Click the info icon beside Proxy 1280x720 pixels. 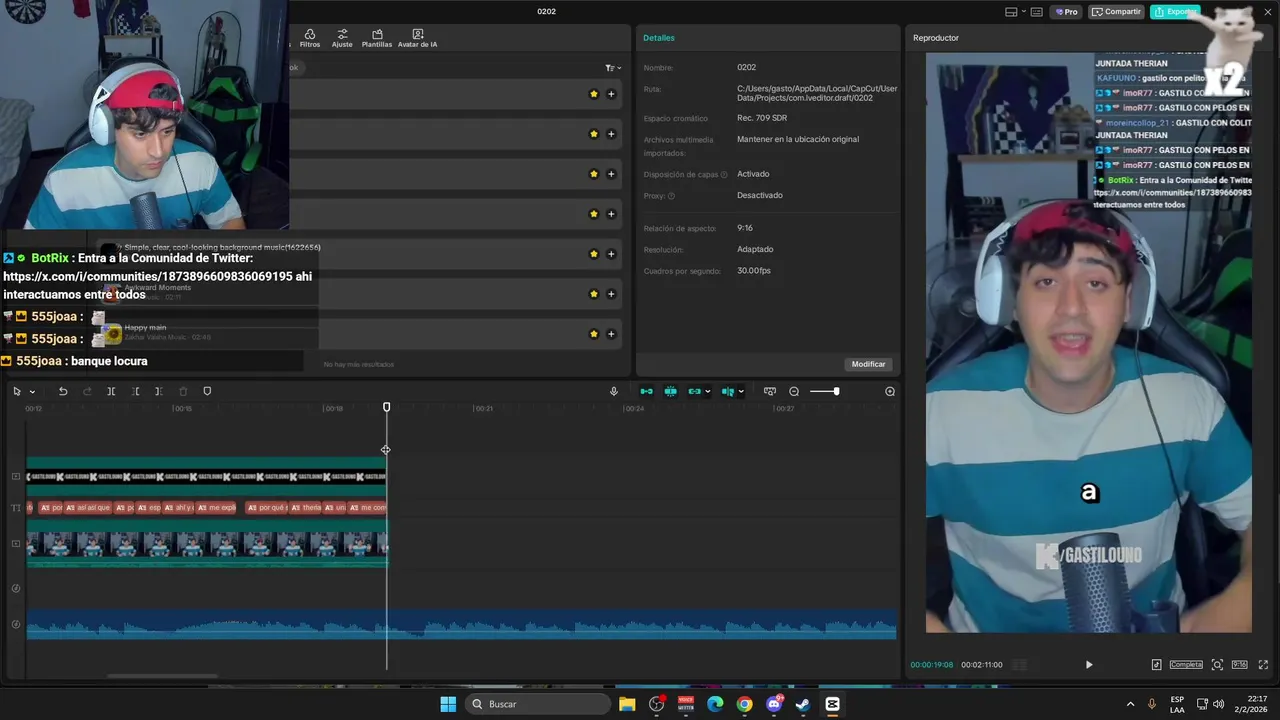(671, 196)
